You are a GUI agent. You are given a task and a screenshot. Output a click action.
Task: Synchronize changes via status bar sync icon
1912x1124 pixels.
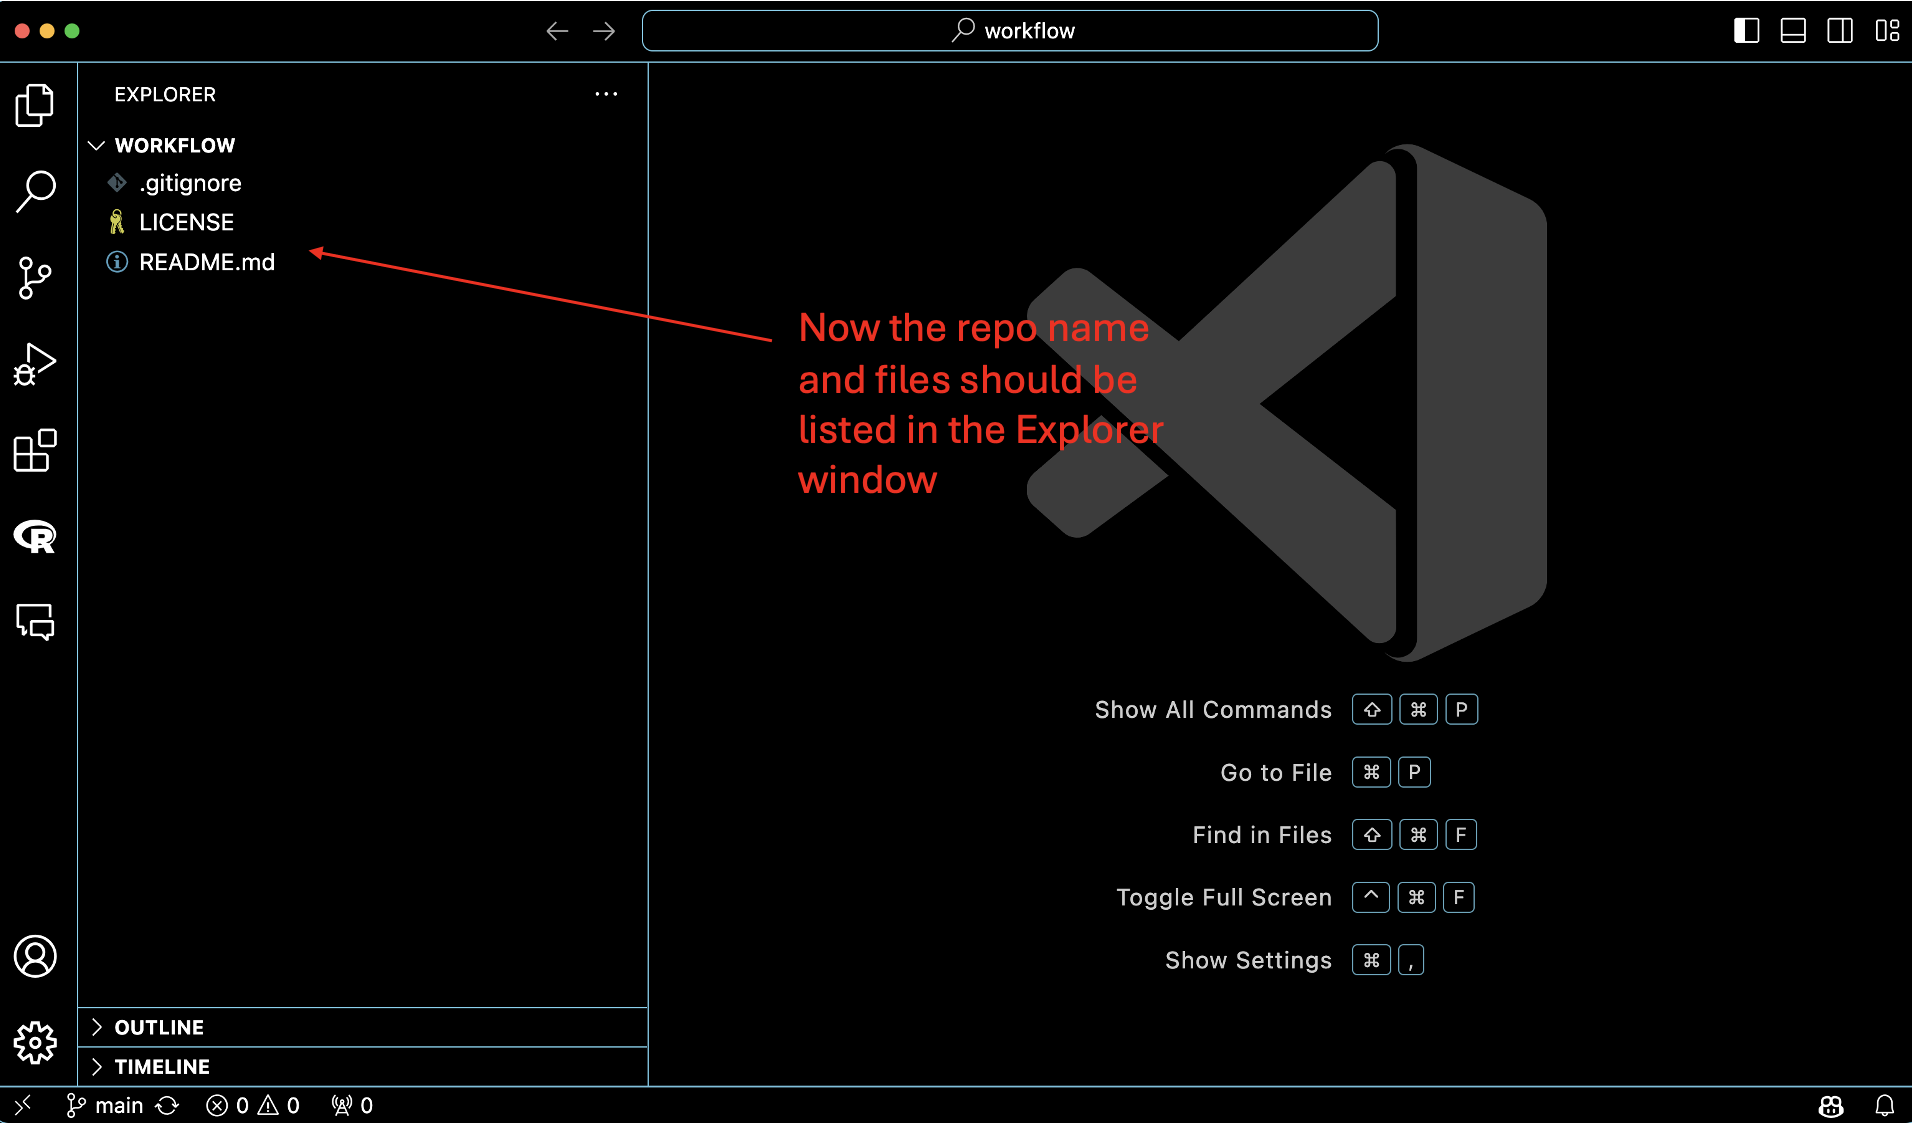(x=167, y=1105)
